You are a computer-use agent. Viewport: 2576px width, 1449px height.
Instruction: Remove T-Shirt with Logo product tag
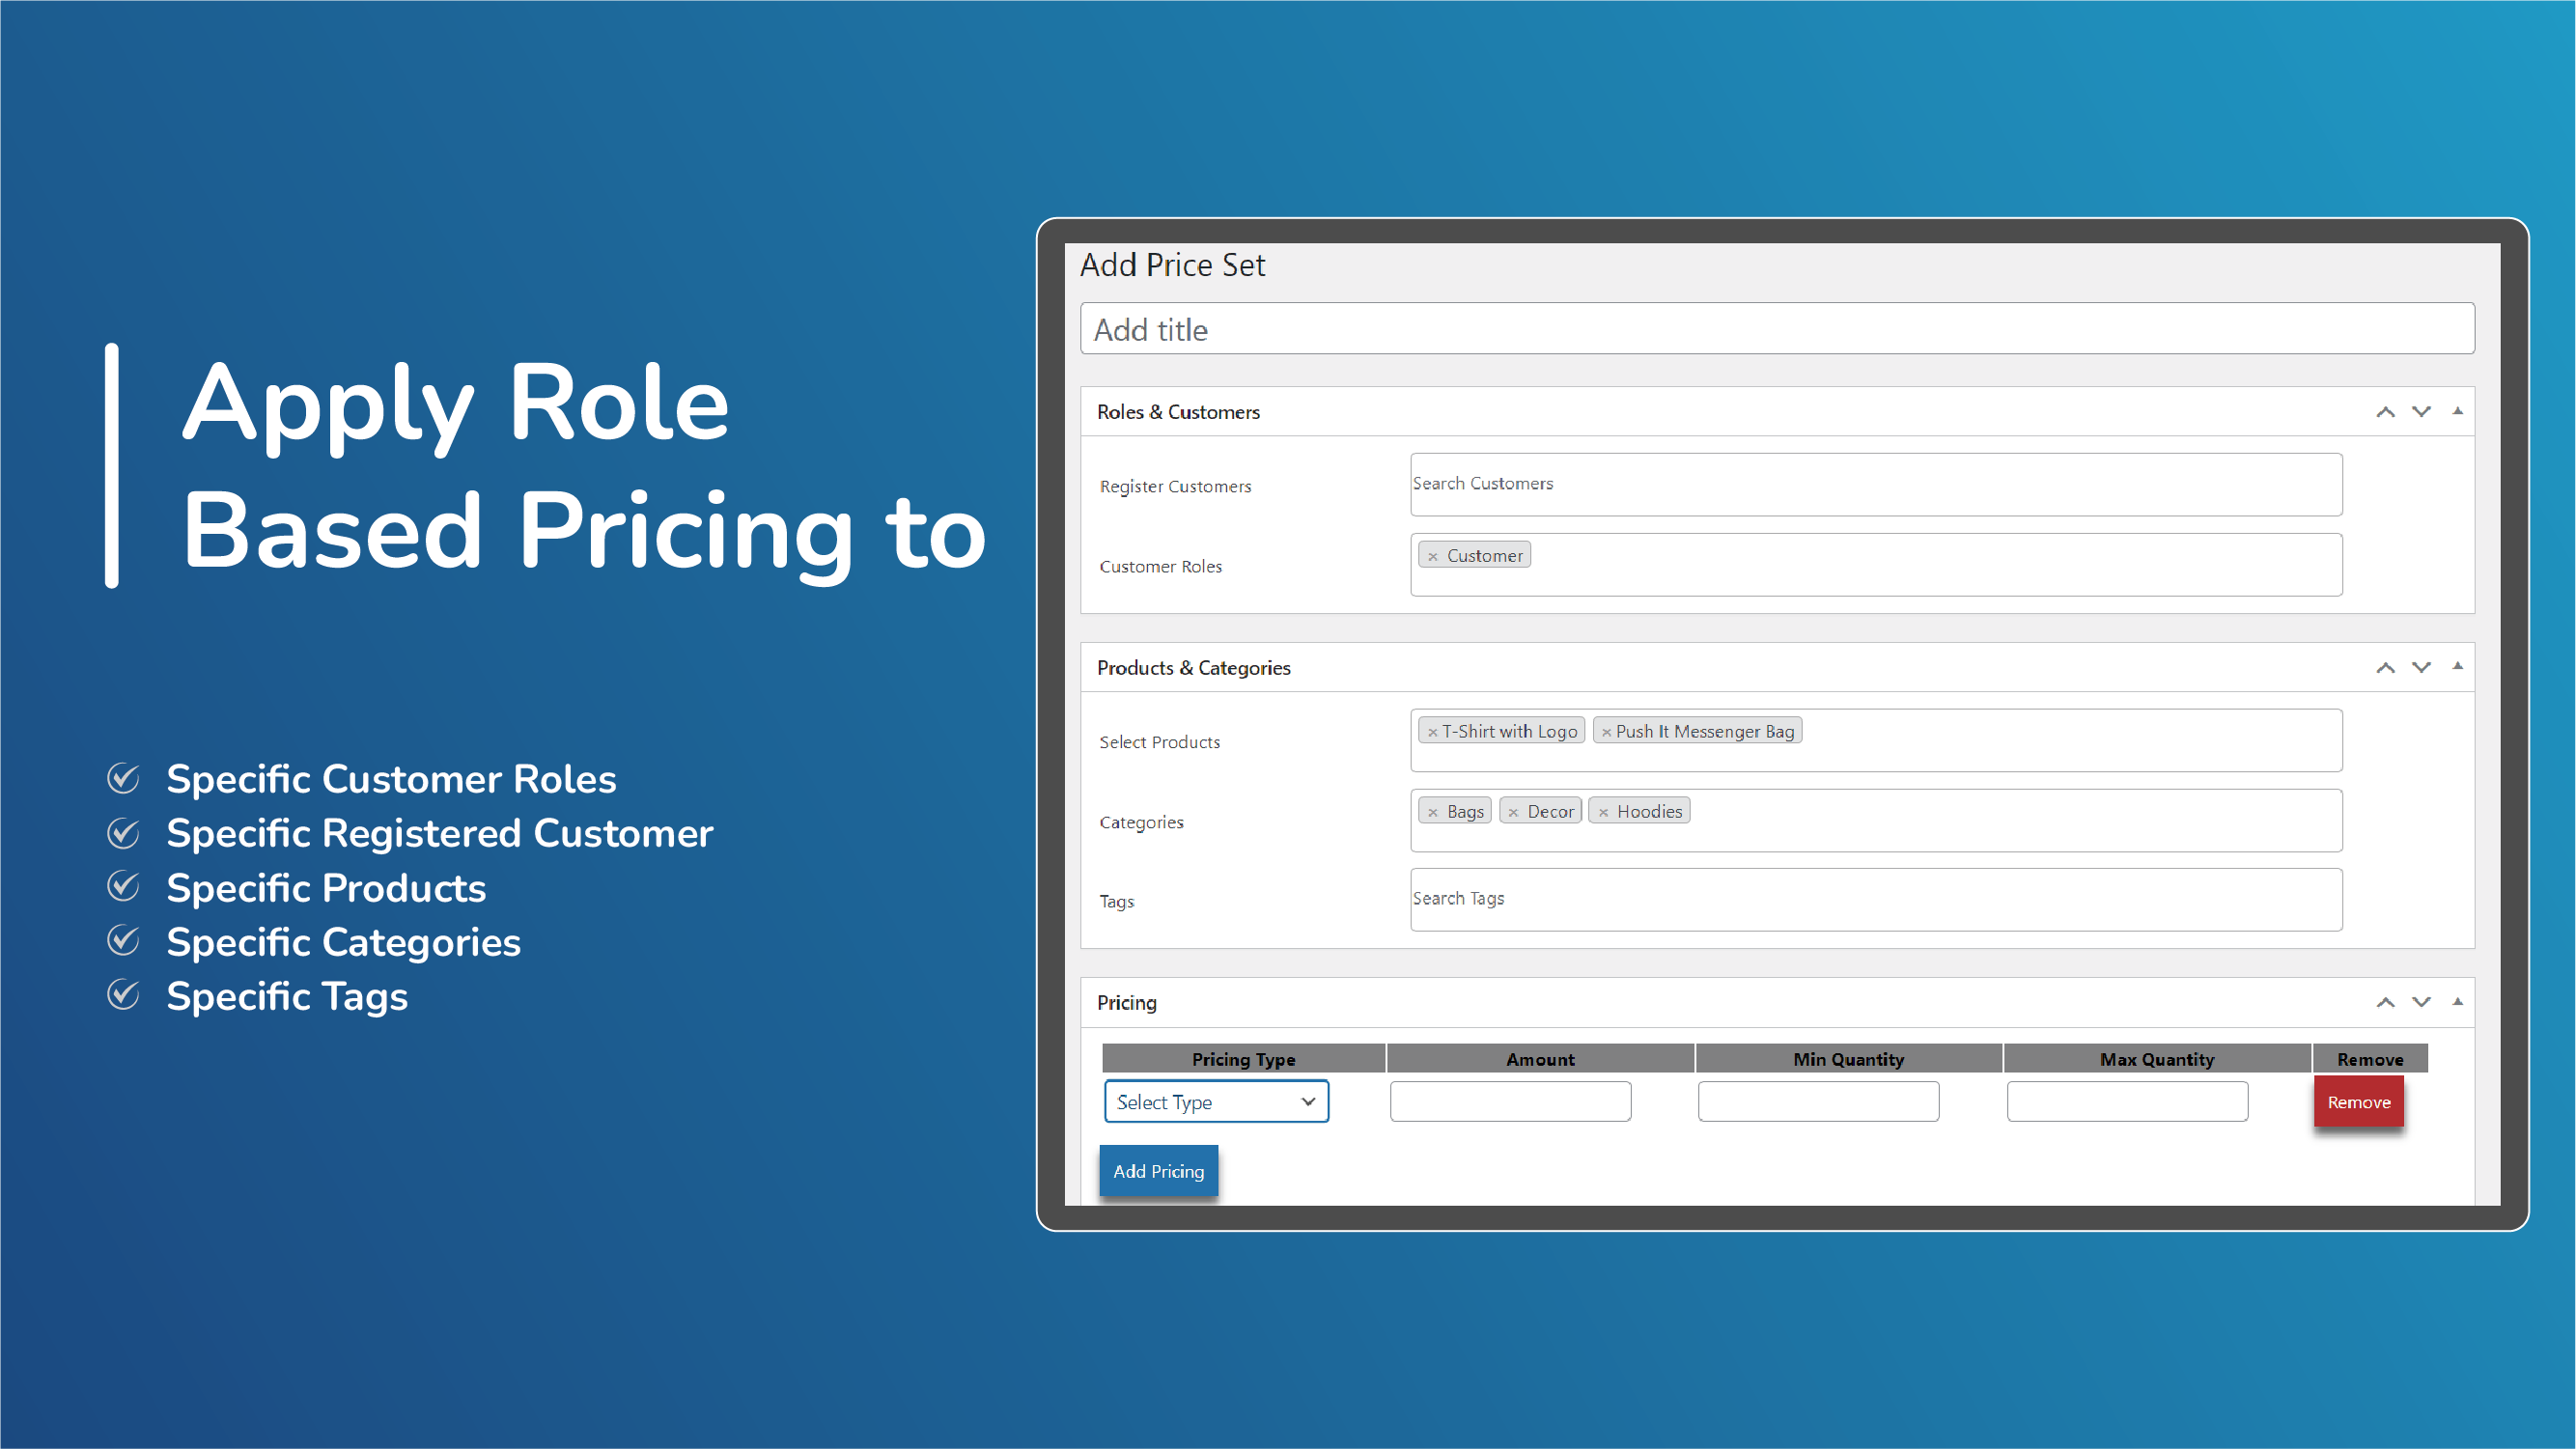point(1432,732)
